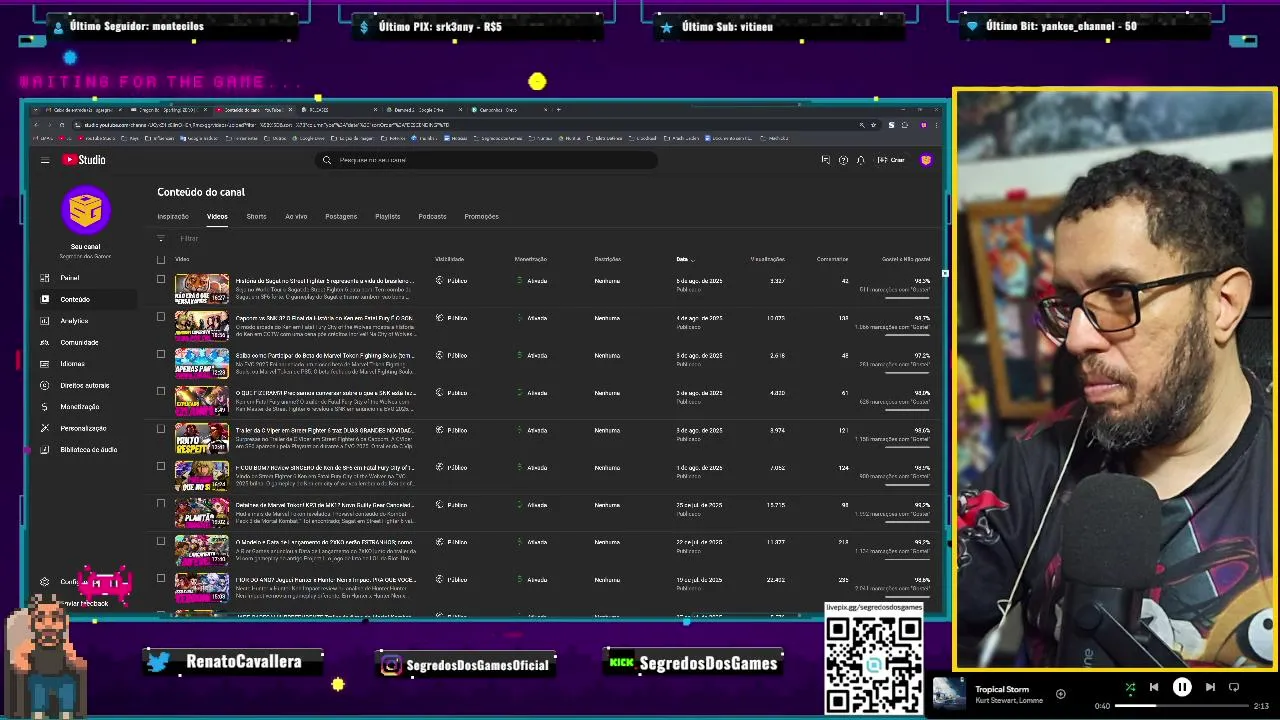Screen dimensions: 1280x720
Task: Select the Marvel Tokon beta video checkbox
Action: (161, 354)
